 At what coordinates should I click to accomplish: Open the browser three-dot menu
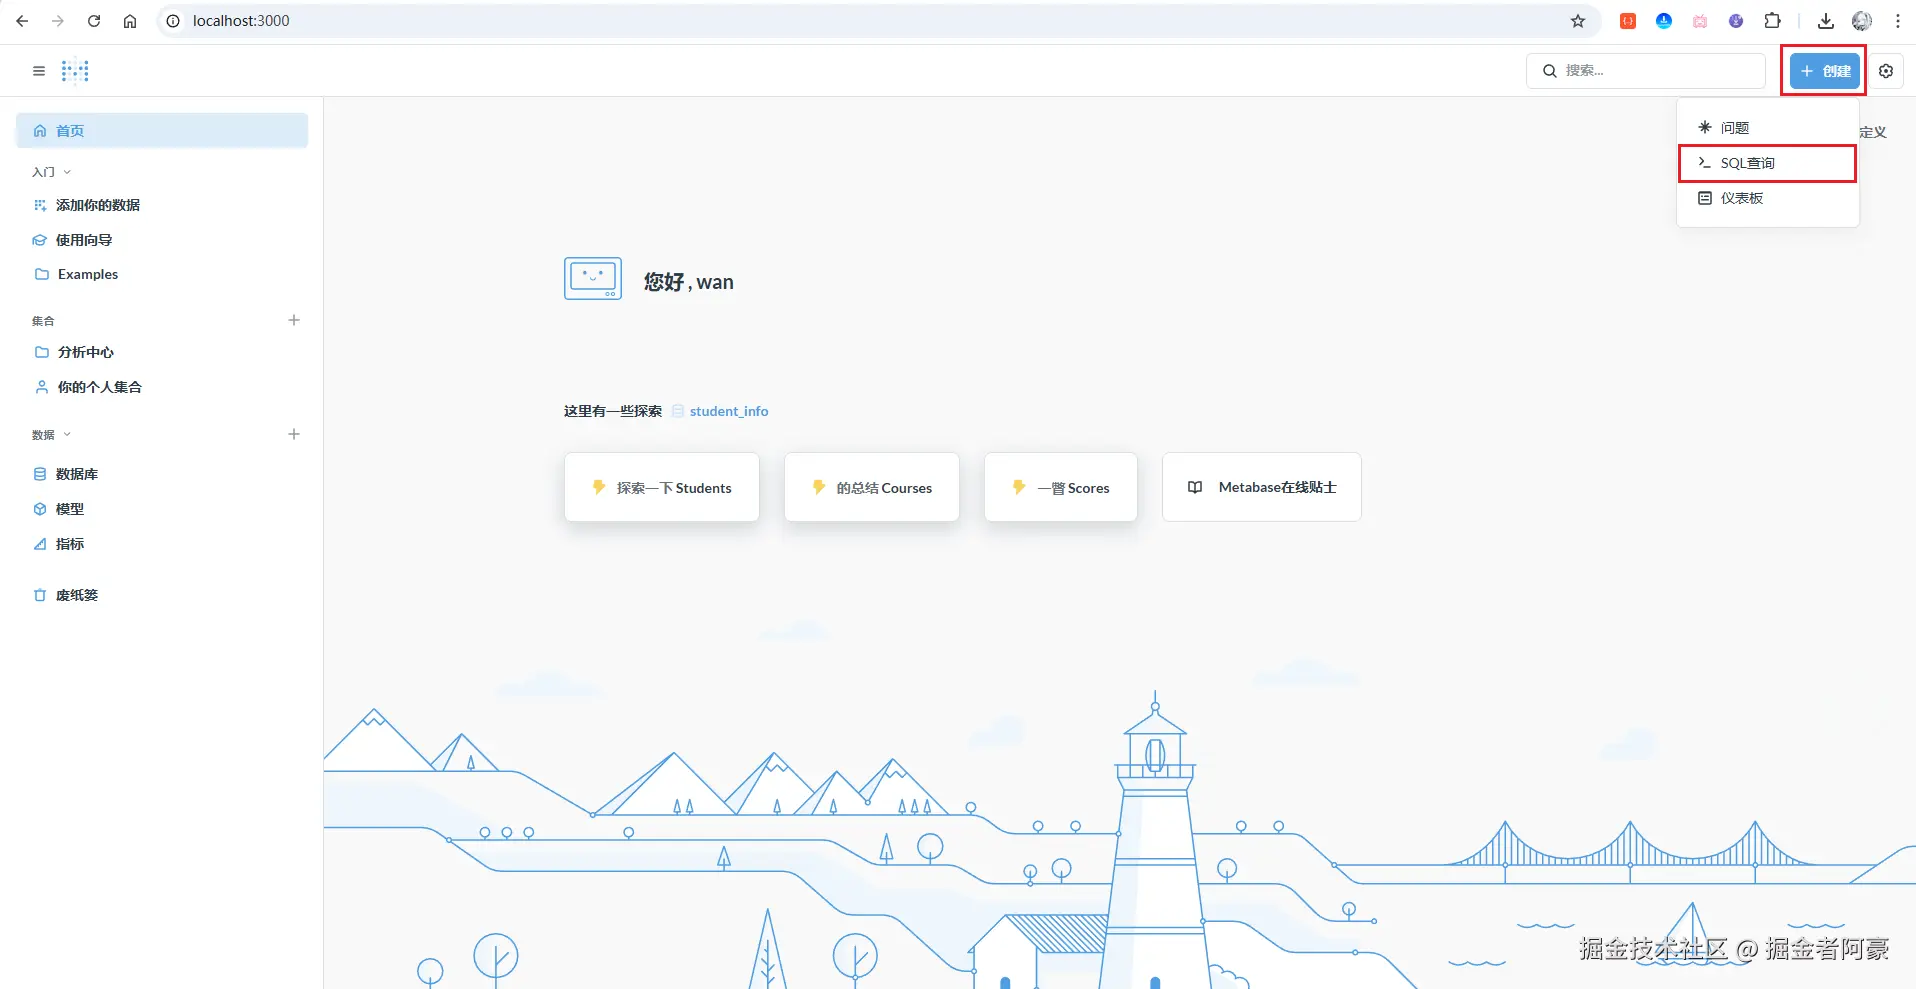point(1898,21)
